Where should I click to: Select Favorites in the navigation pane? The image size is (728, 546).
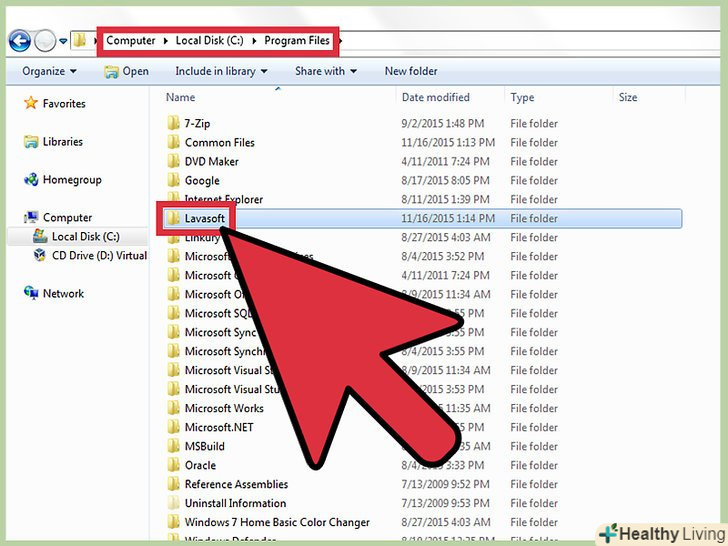[x=64, y=104]
